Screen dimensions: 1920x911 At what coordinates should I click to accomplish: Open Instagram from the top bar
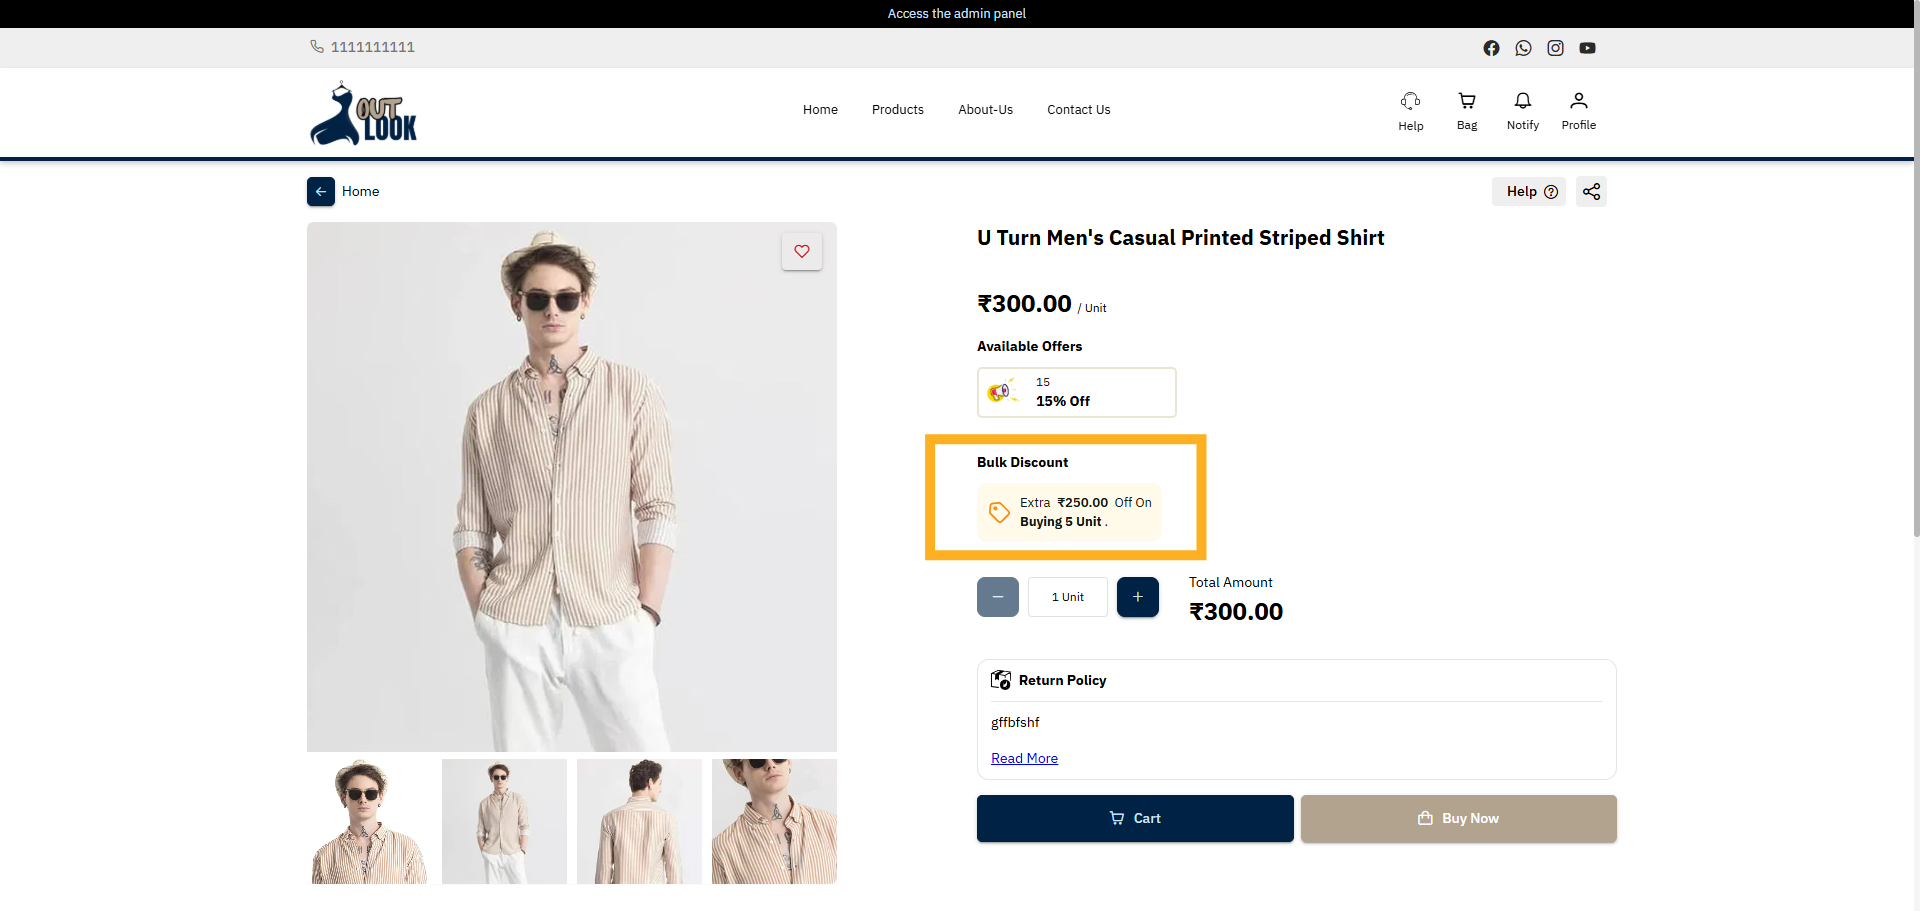tap(1555, 47)
